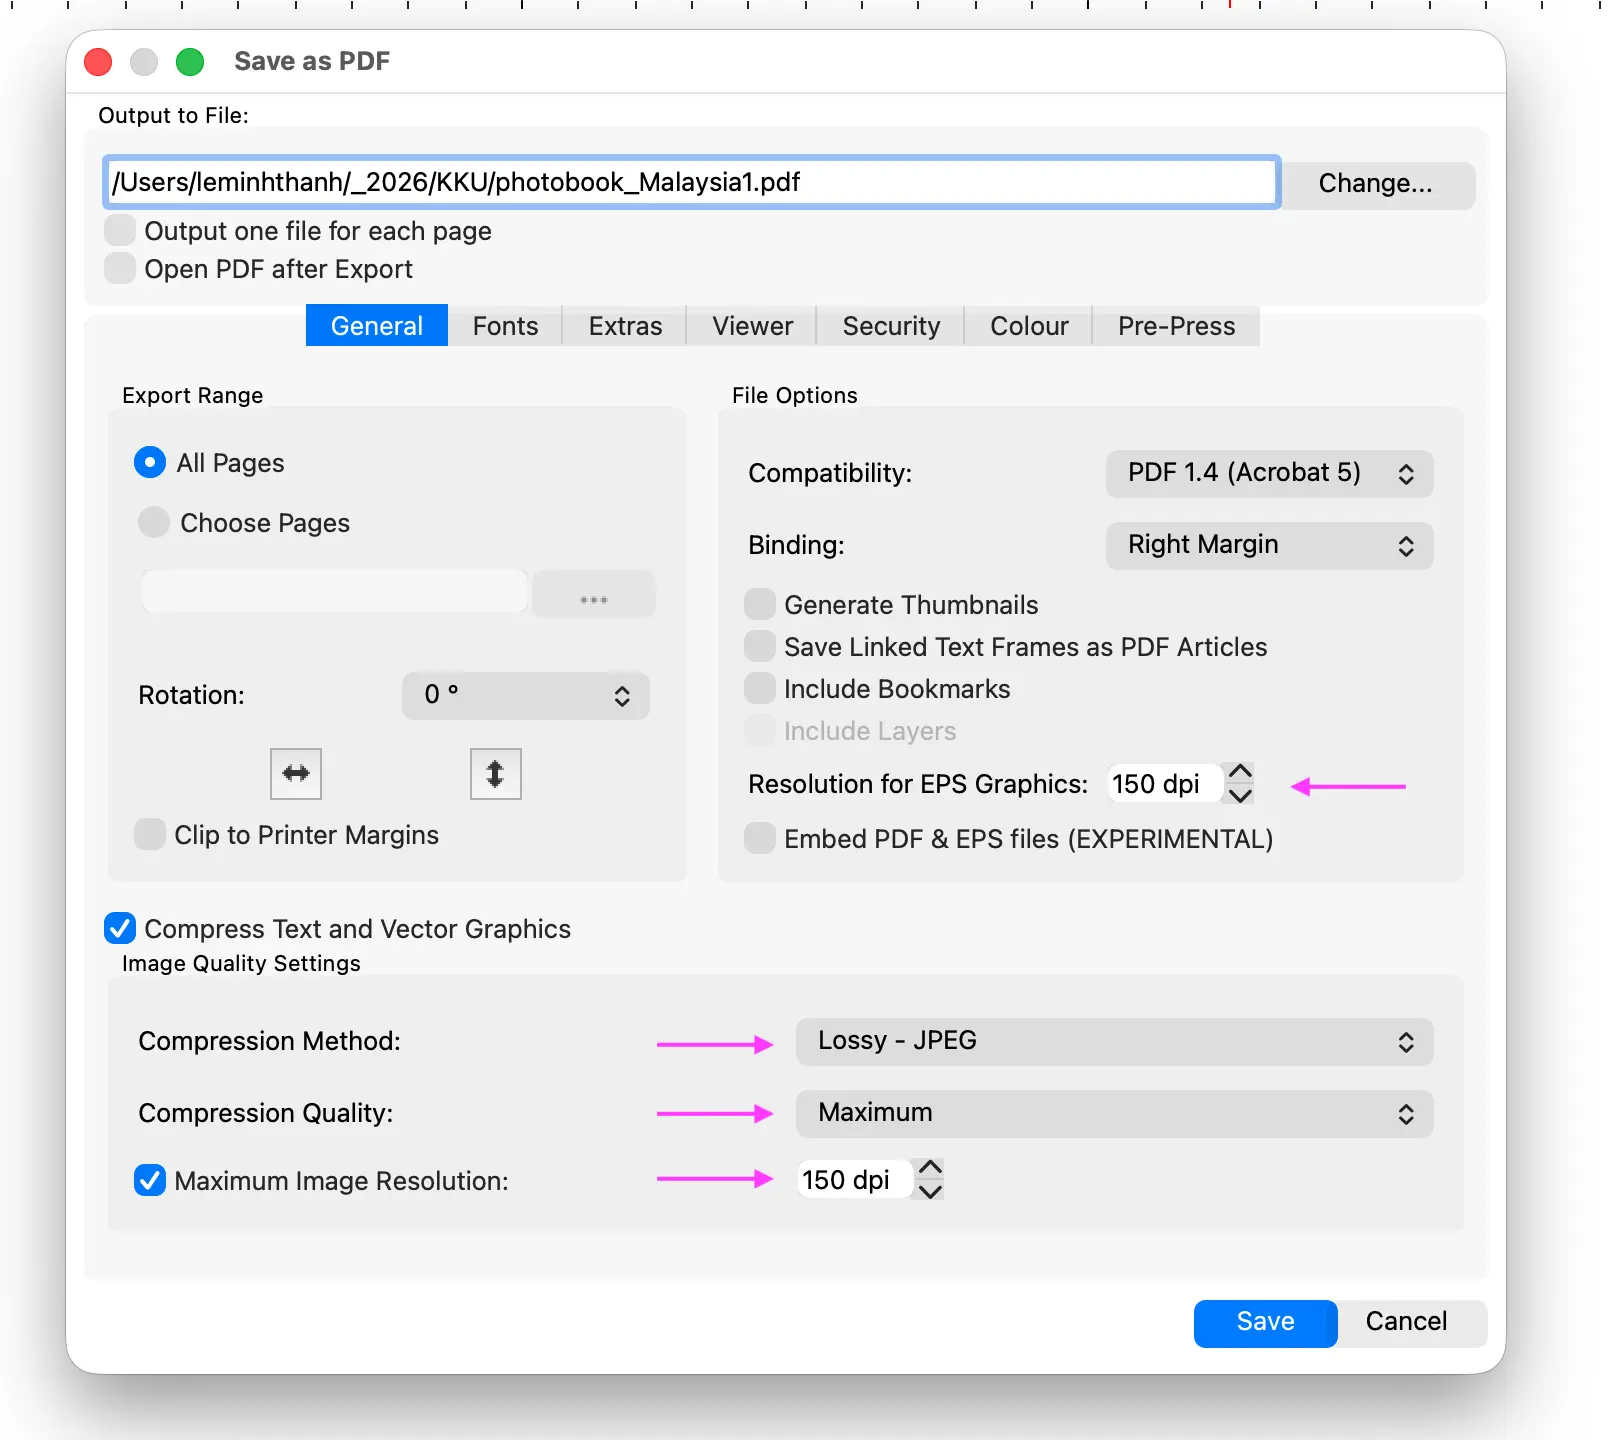Viewport: 1612px width, 1440px height.
Task: Enable Output one file for each page
Action: [120, 231]
